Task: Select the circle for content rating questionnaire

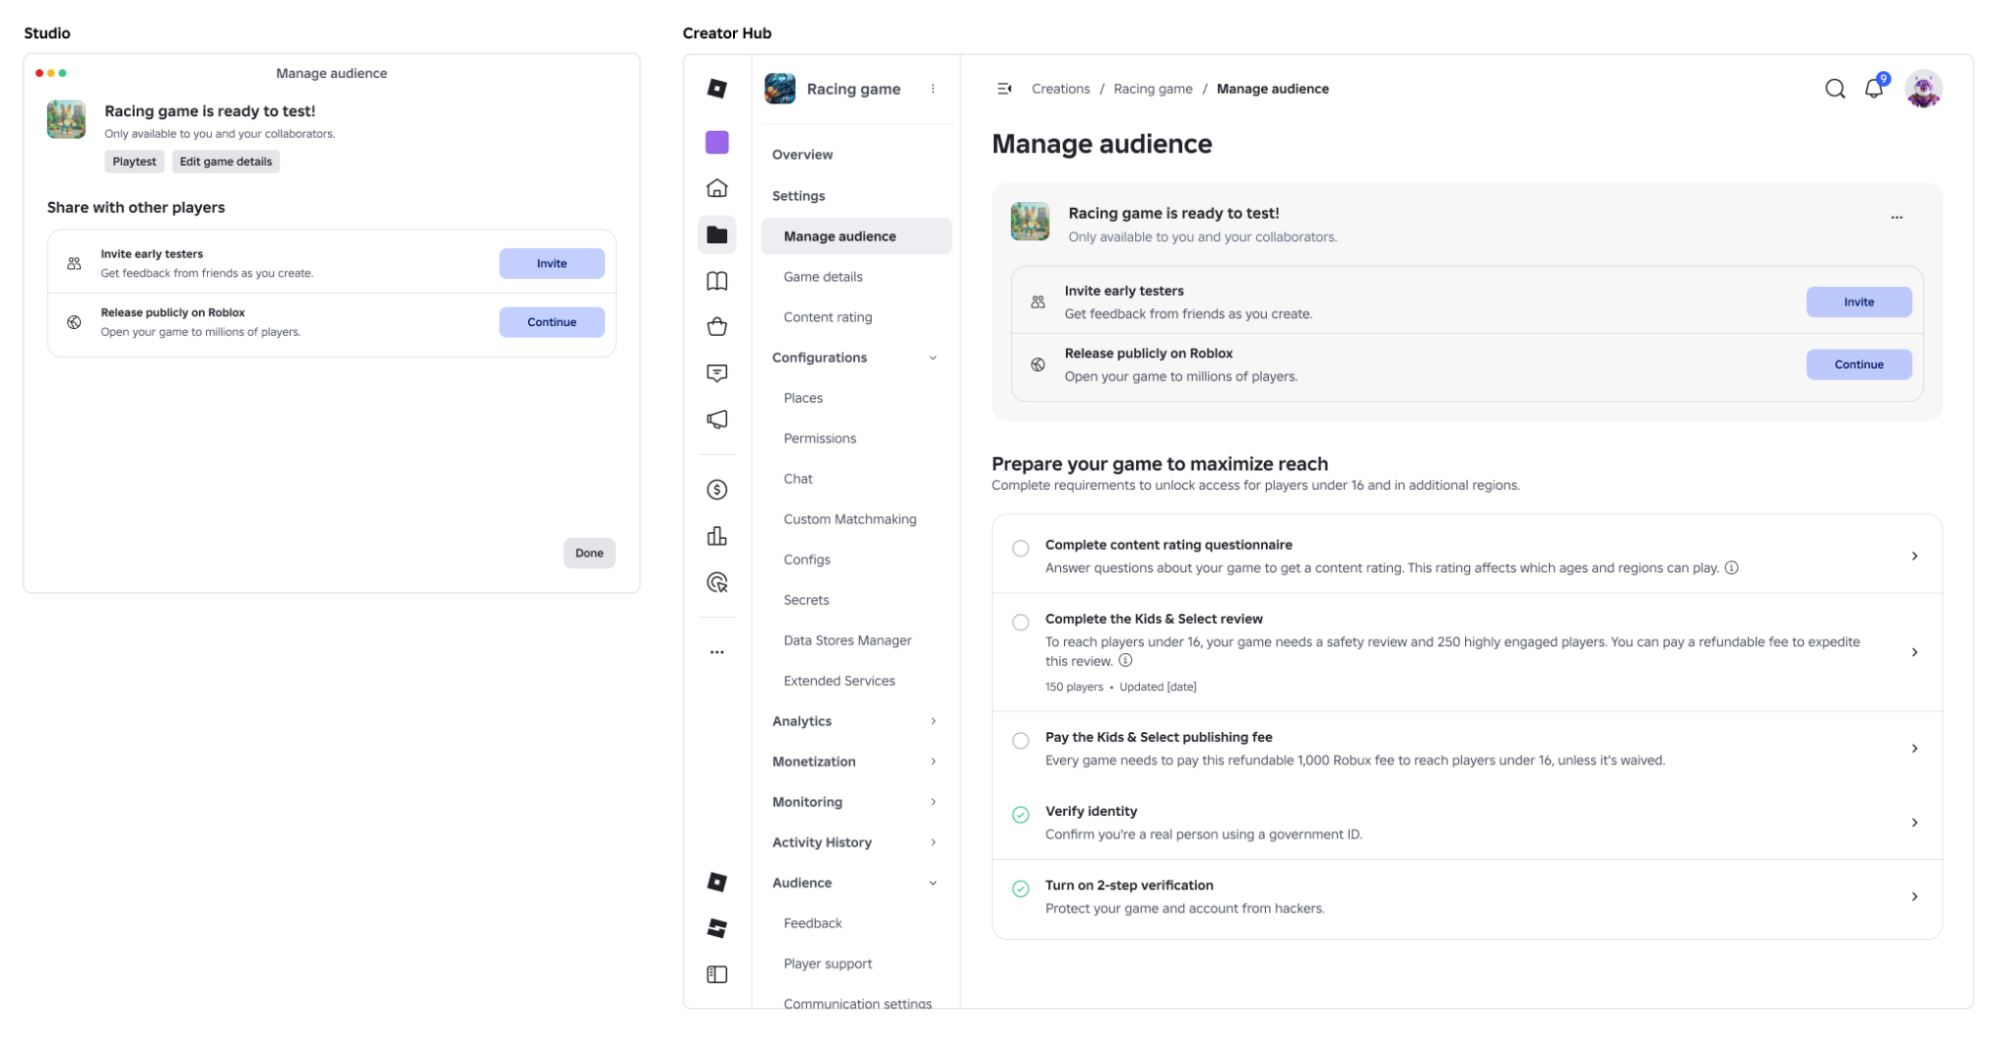Action: pyautogui.click(x=1020, y=548)
